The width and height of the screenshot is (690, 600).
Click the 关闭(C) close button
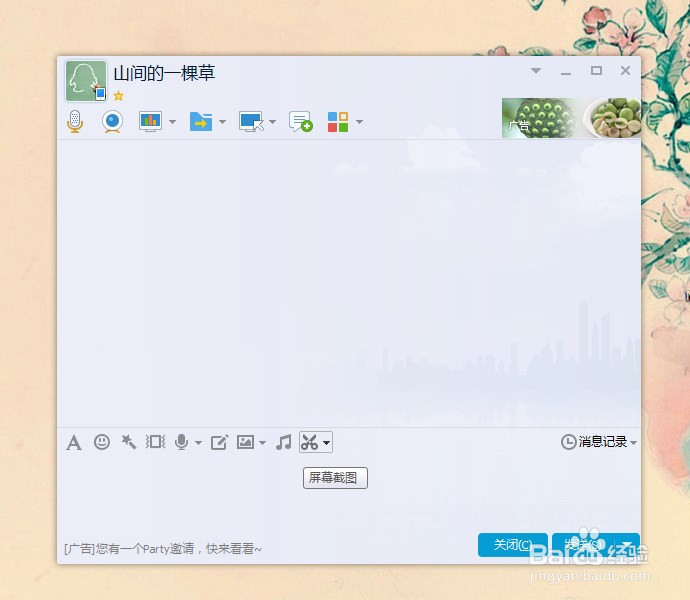(513, 545)
